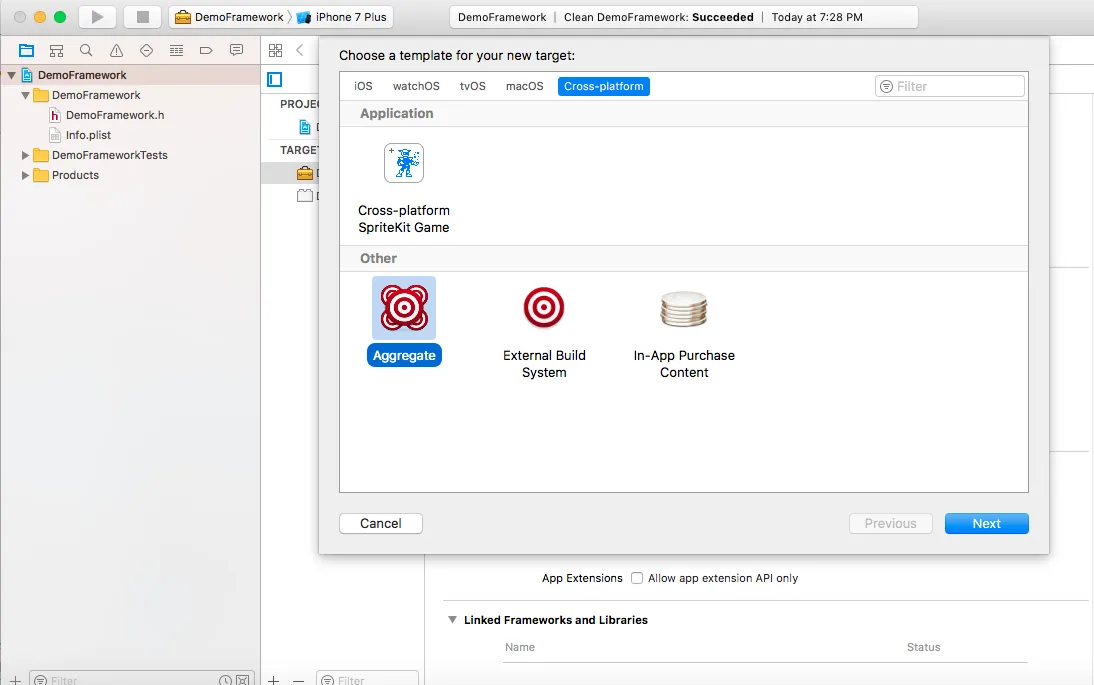1094x685 pixels.
Task: Open the project navigator folder icon
Action: [27, 50]
